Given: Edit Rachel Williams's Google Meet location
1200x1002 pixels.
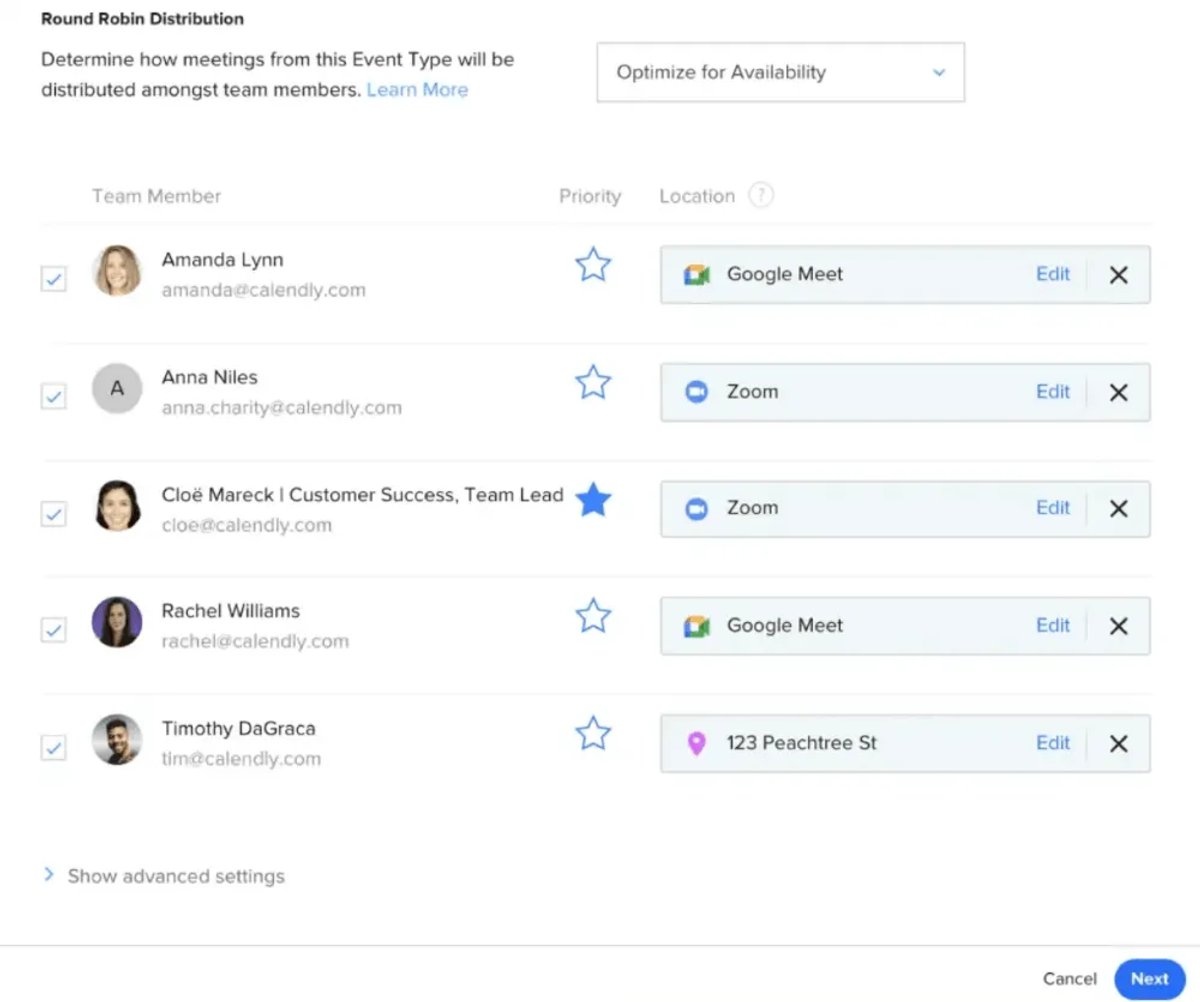Looking at the screenshot, I should click(x=1053, y=625).
